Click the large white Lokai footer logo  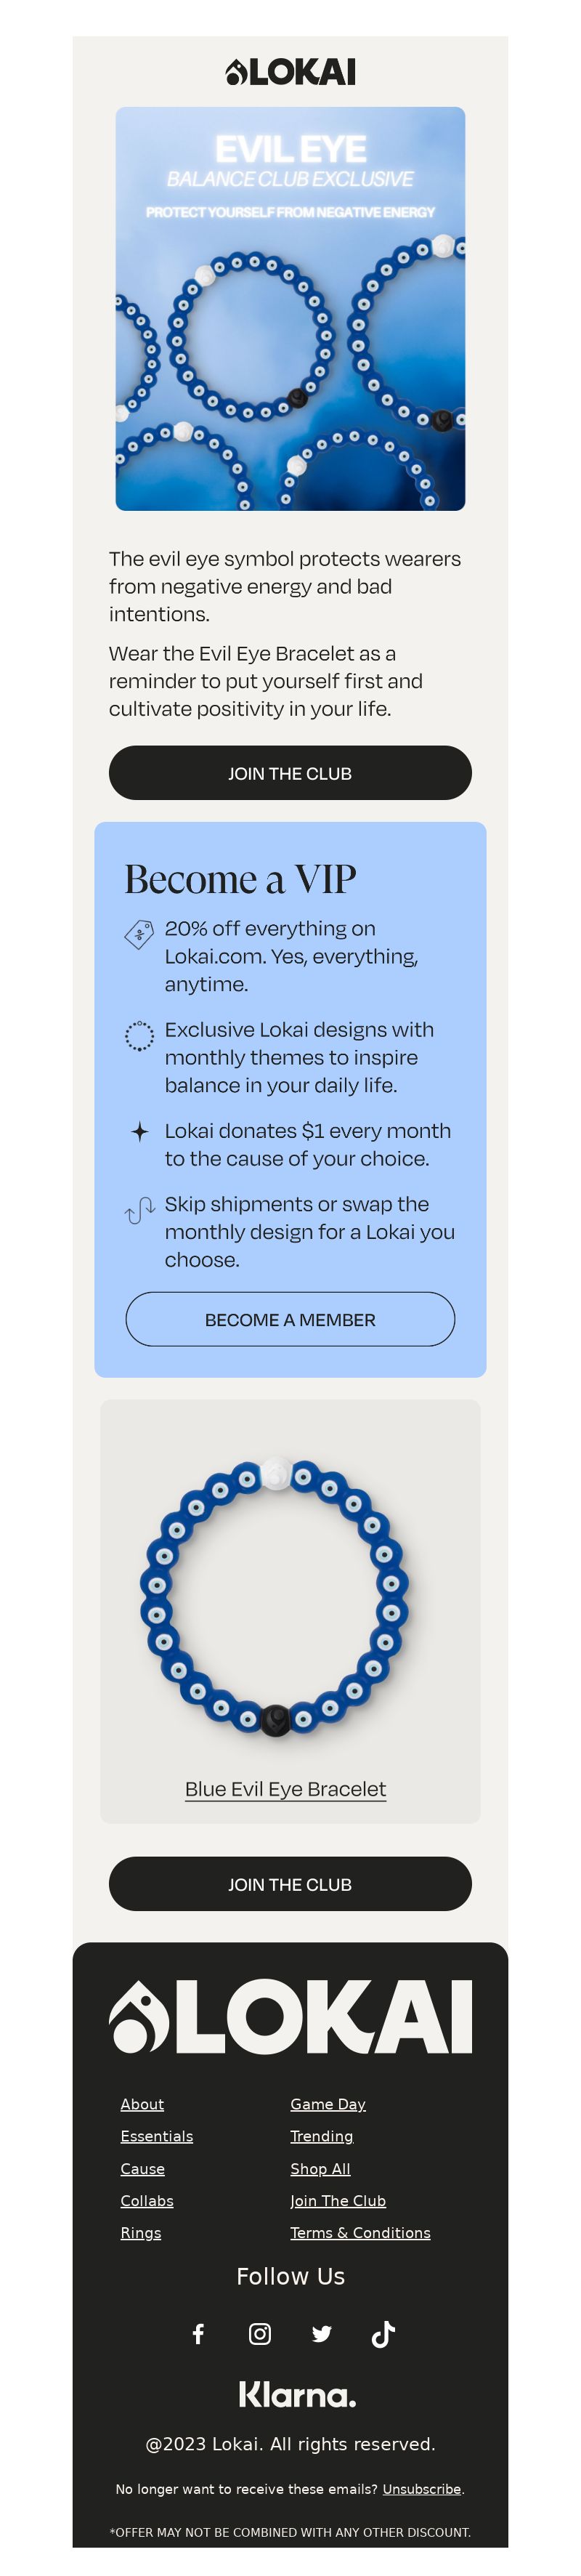[x=290, y=2016]
